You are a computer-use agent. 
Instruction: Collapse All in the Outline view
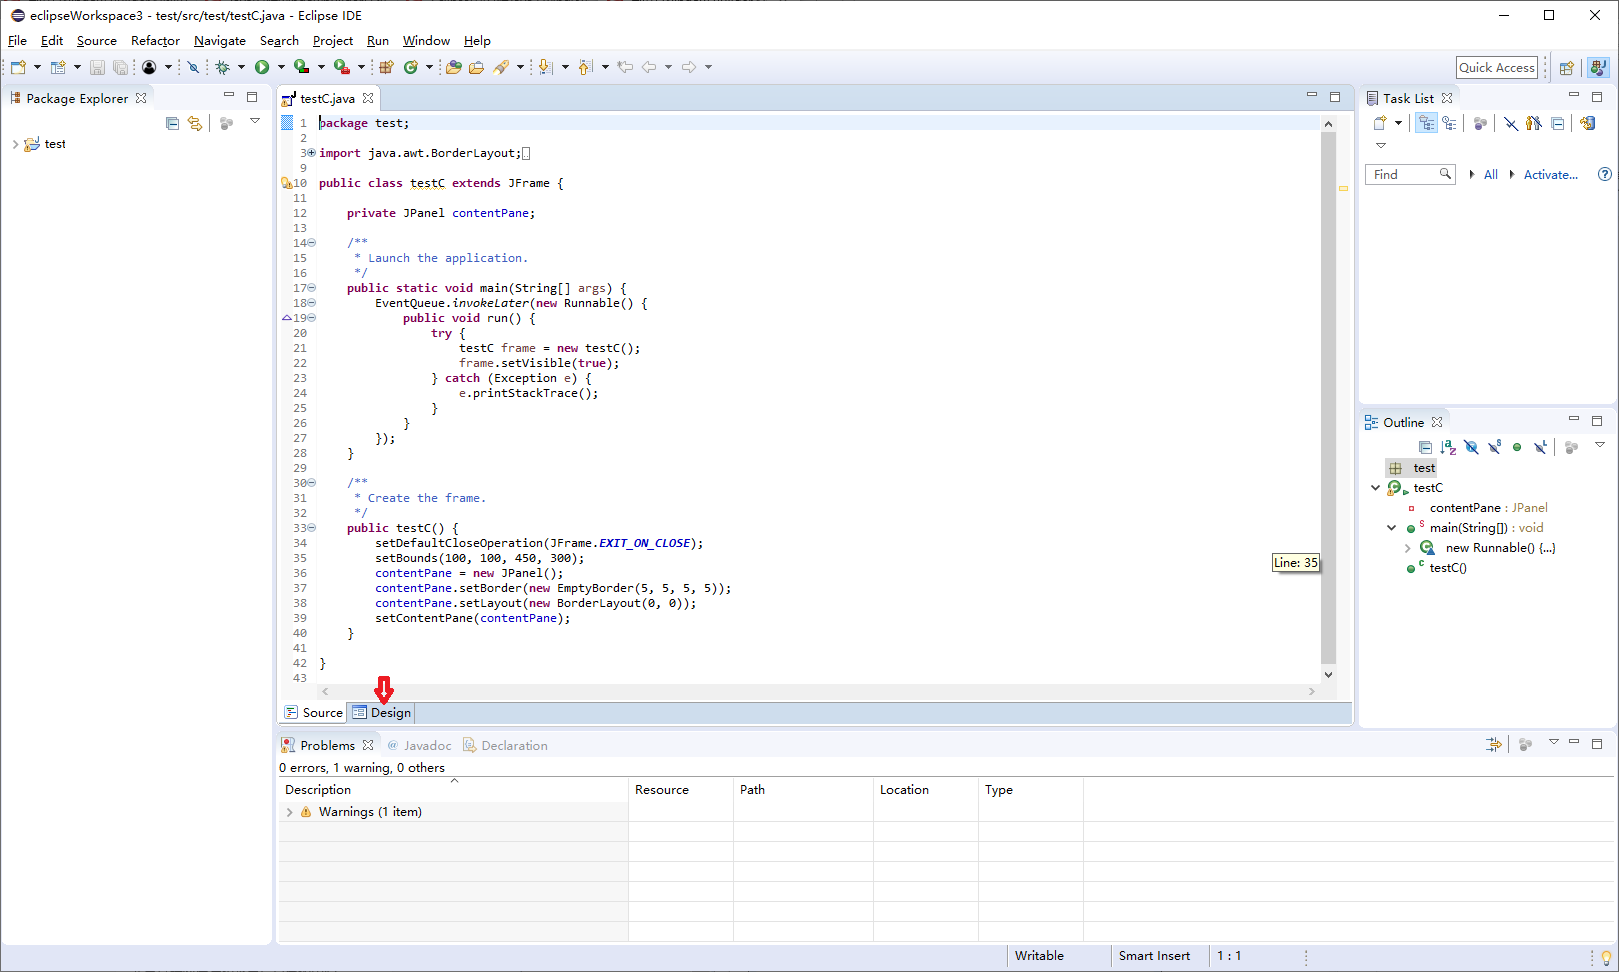pos(1426,447)
